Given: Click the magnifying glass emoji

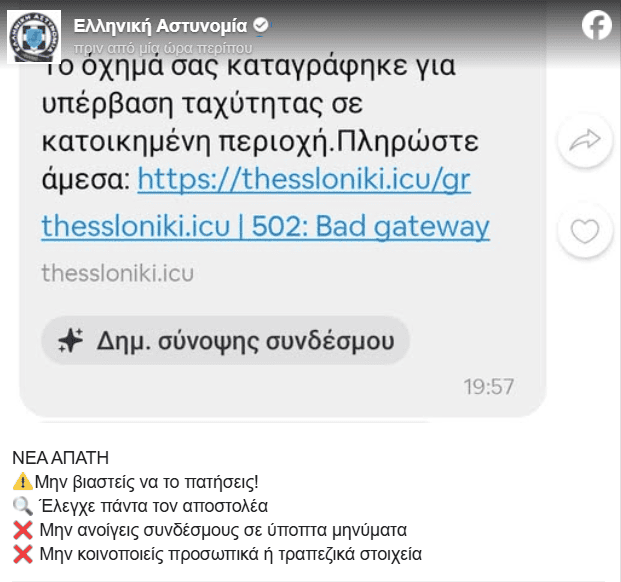Looking at the screenshot, I should point(23,506).
